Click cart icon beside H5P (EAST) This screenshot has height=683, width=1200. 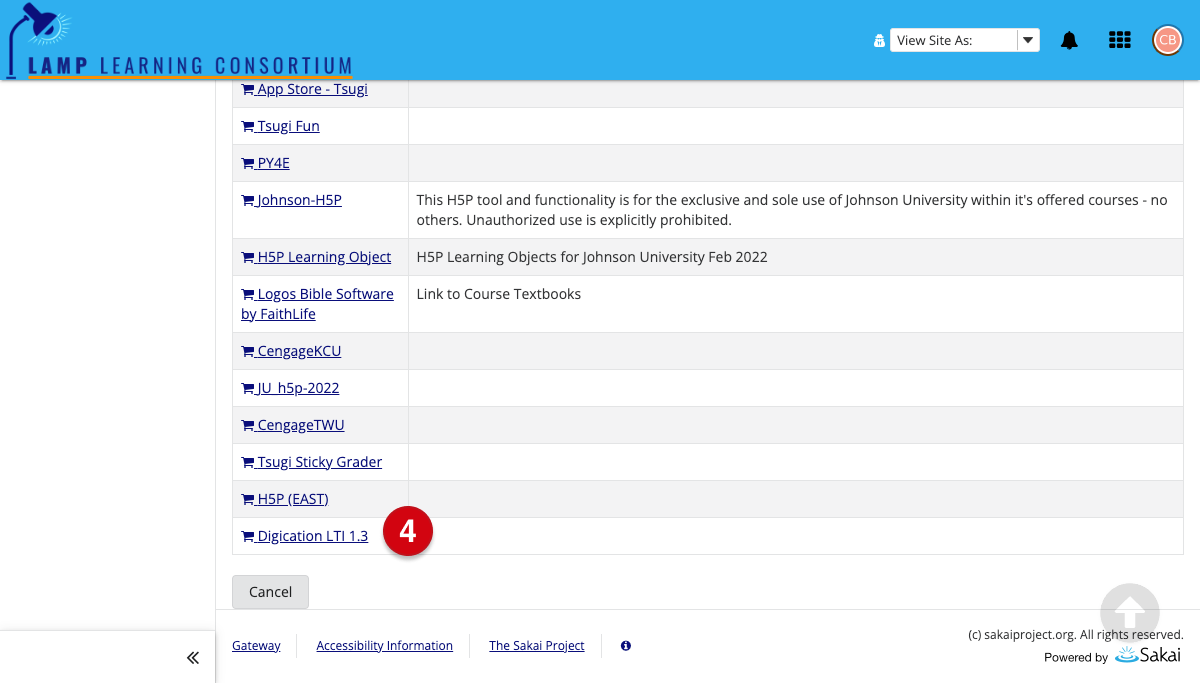247,500
